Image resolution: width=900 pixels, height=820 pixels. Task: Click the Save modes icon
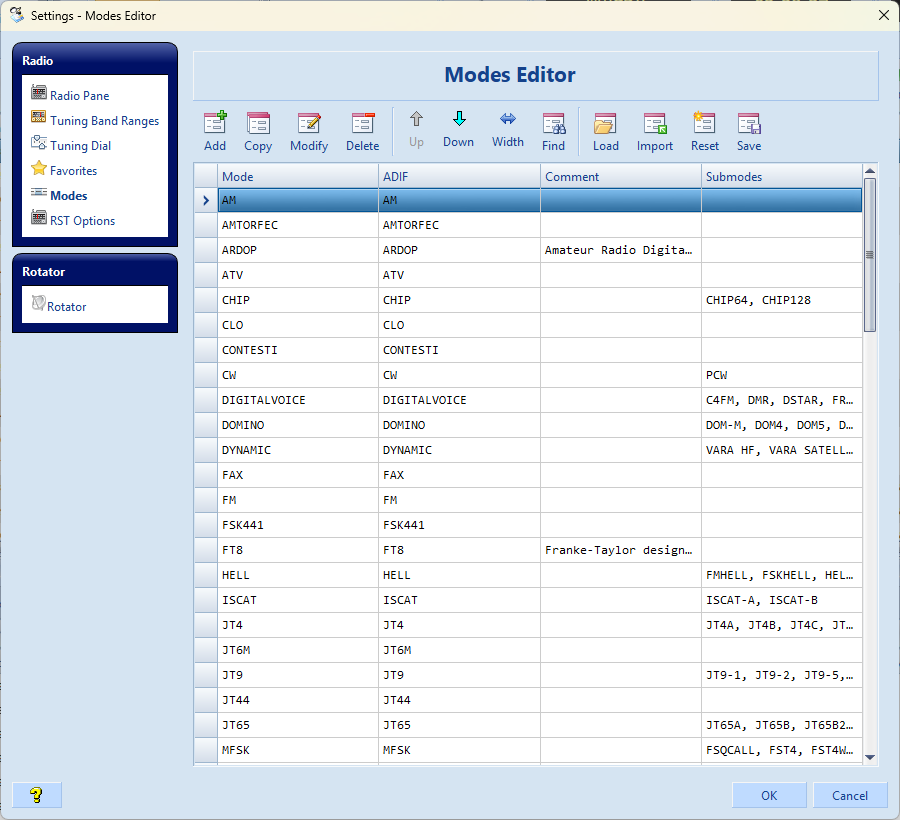point(749,124)
